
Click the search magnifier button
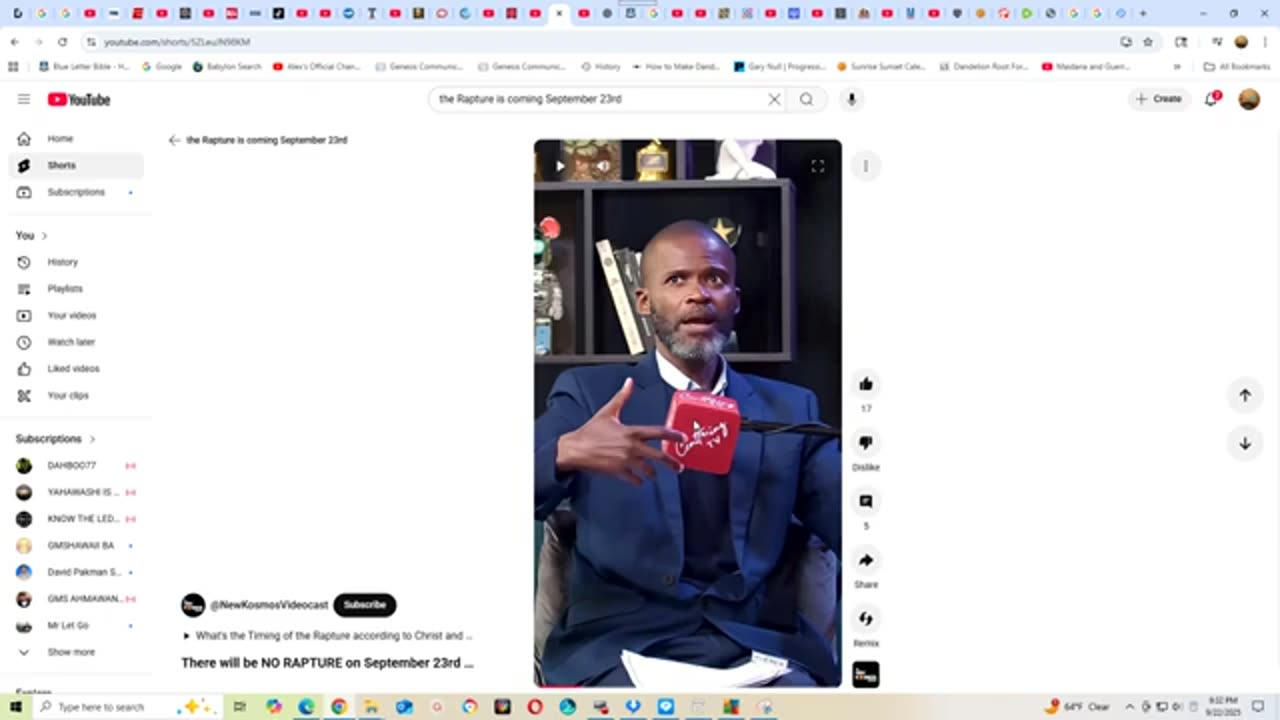pyautogui.click(x=806, y=99)
